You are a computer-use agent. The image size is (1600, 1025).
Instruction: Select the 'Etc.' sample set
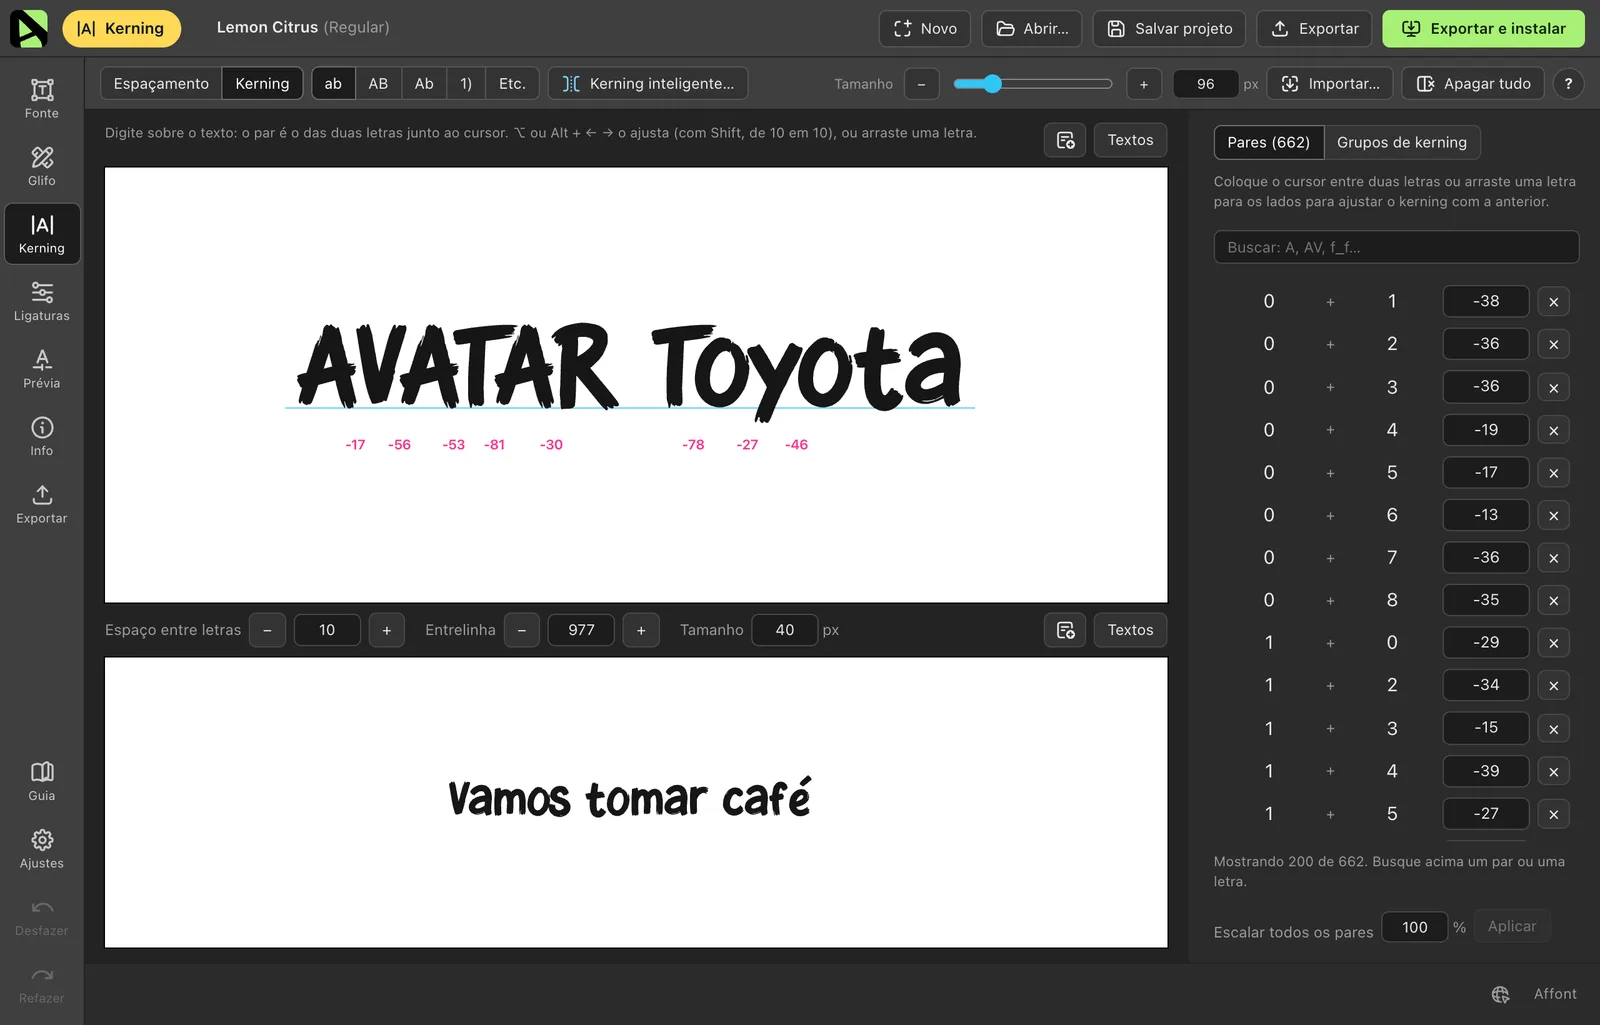(512, 84)
